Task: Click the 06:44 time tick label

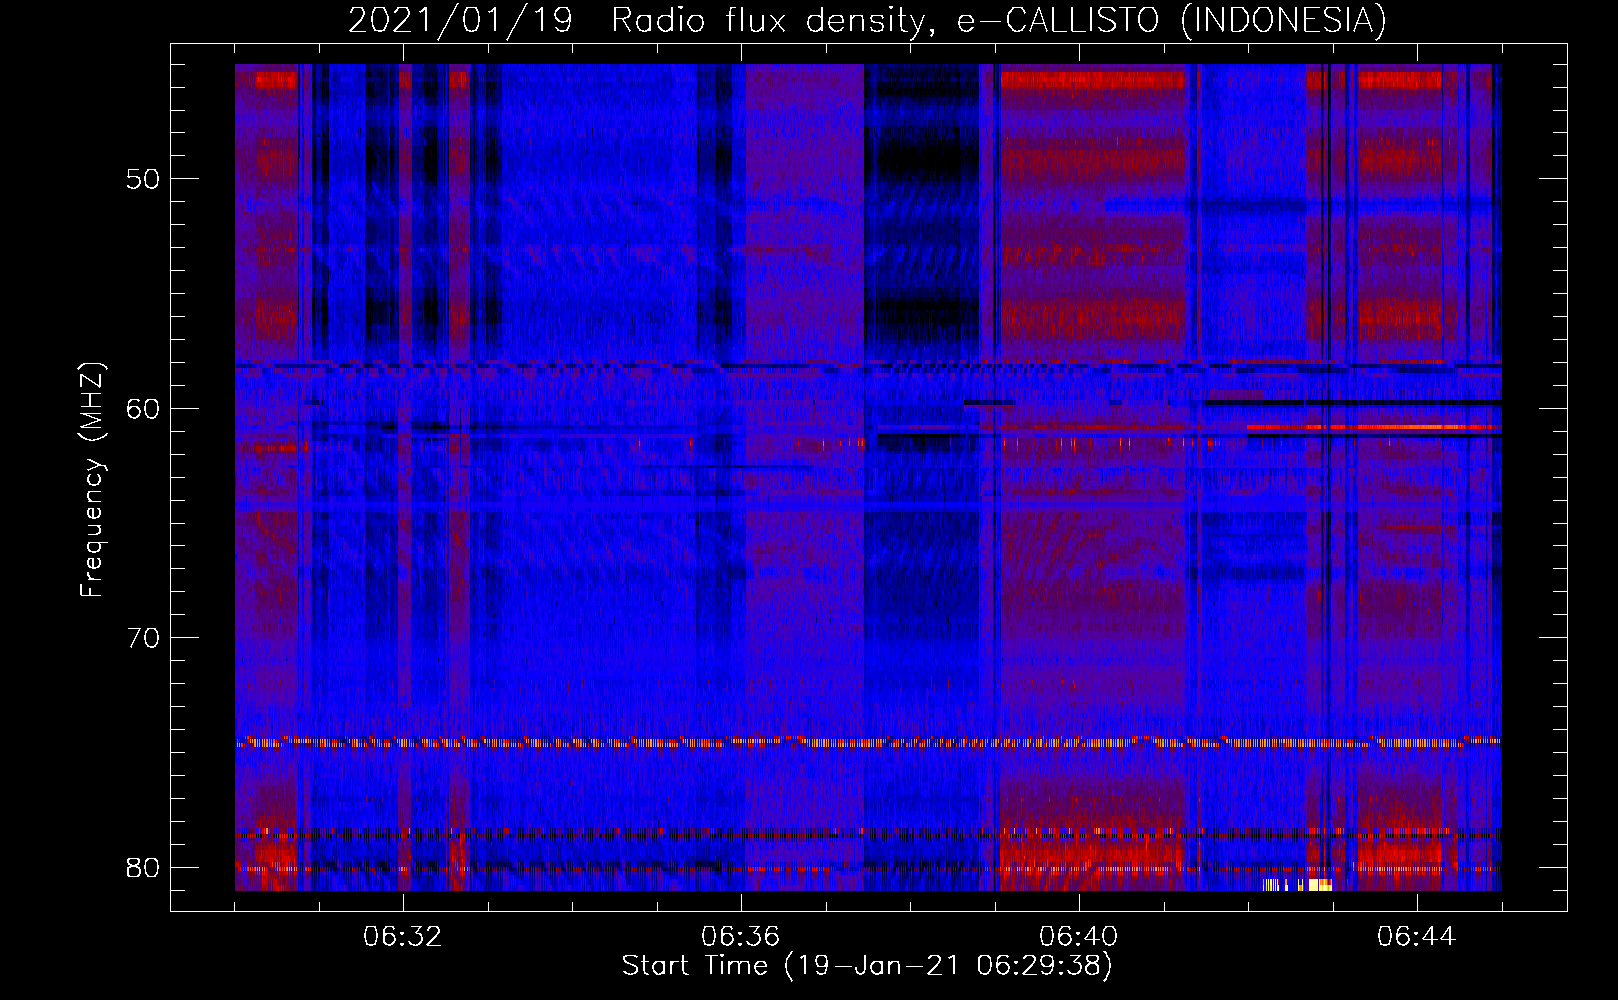Action: click(1417, 936)
